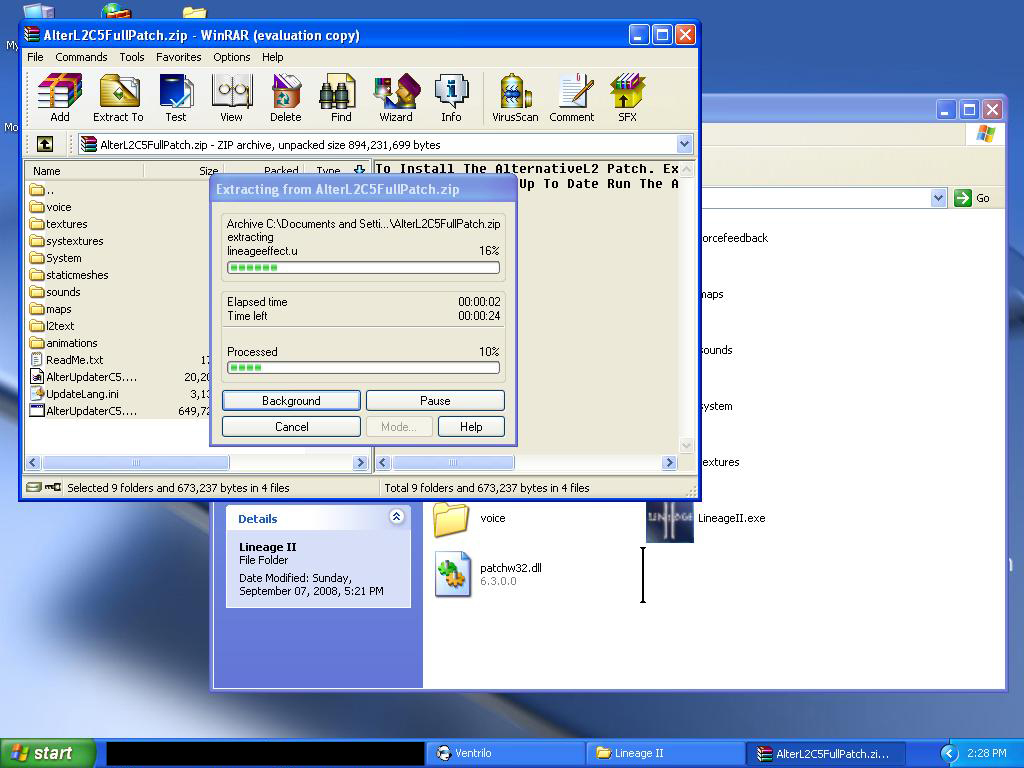Select the l2text folder in archive
This screenshot has height=768, width=1024.
click(x=52, y=326)
